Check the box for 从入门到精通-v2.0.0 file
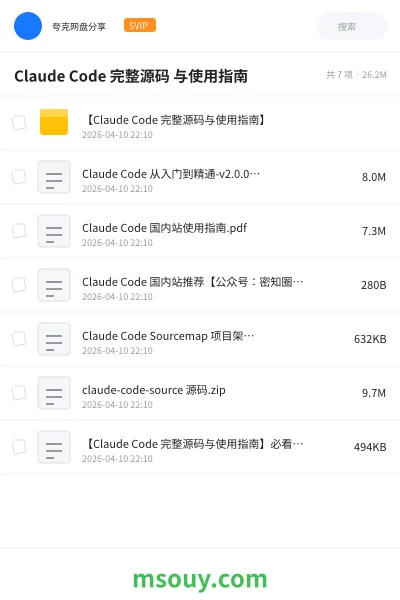400x600 pixels. [19, 177]
